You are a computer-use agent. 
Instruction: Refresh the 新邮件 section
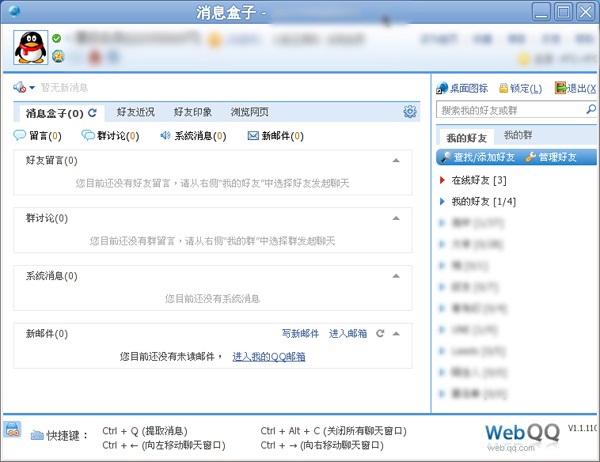click(x=380, y=333)
